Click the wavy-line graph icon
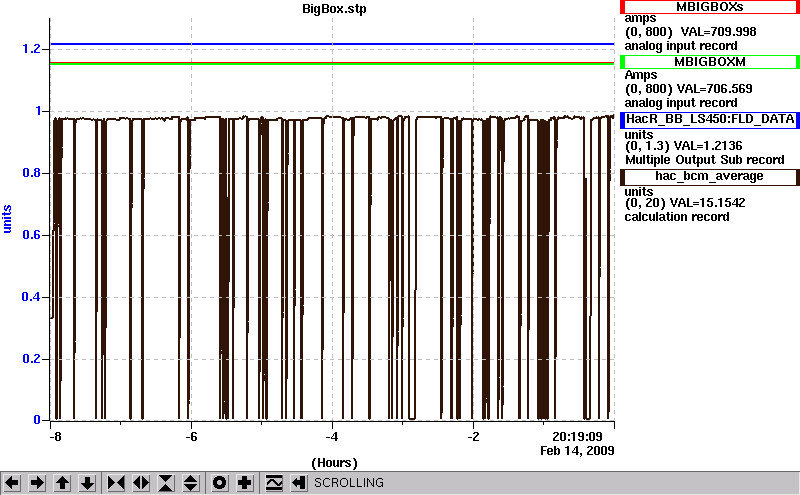Screen dimensions: 800x495 click(x=274, y=483)
